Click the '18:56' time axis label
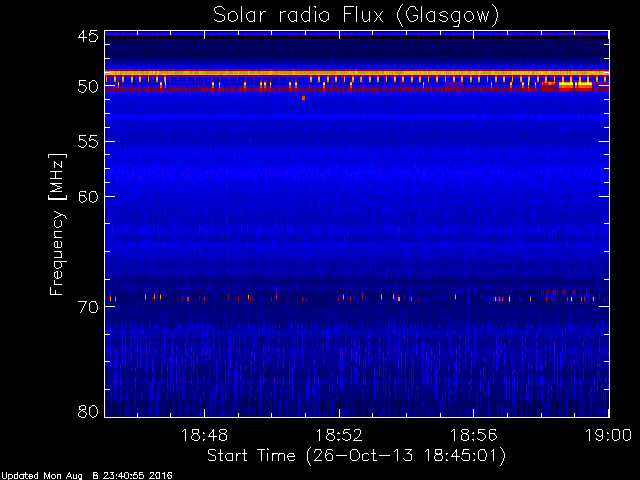640x480 pixels. pyautogui.click(x=473, y=435)
